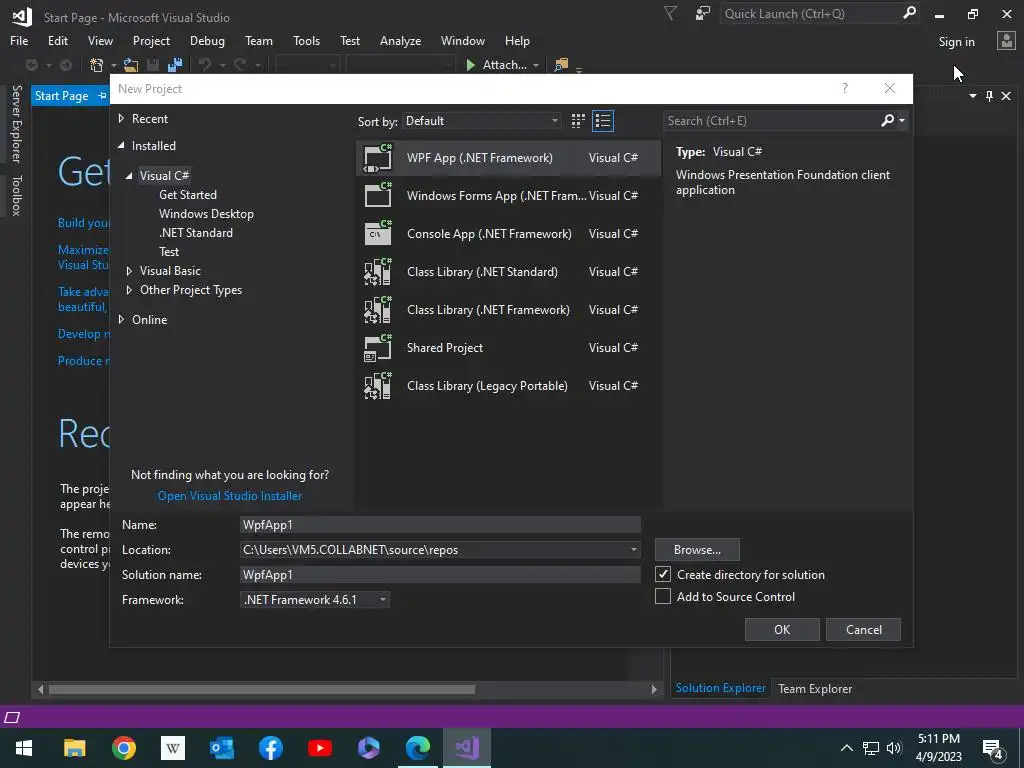This screenshot has width=1024, height=768.
Task: Click the Save All toolbar icon
Action: [x=174, y=65]
